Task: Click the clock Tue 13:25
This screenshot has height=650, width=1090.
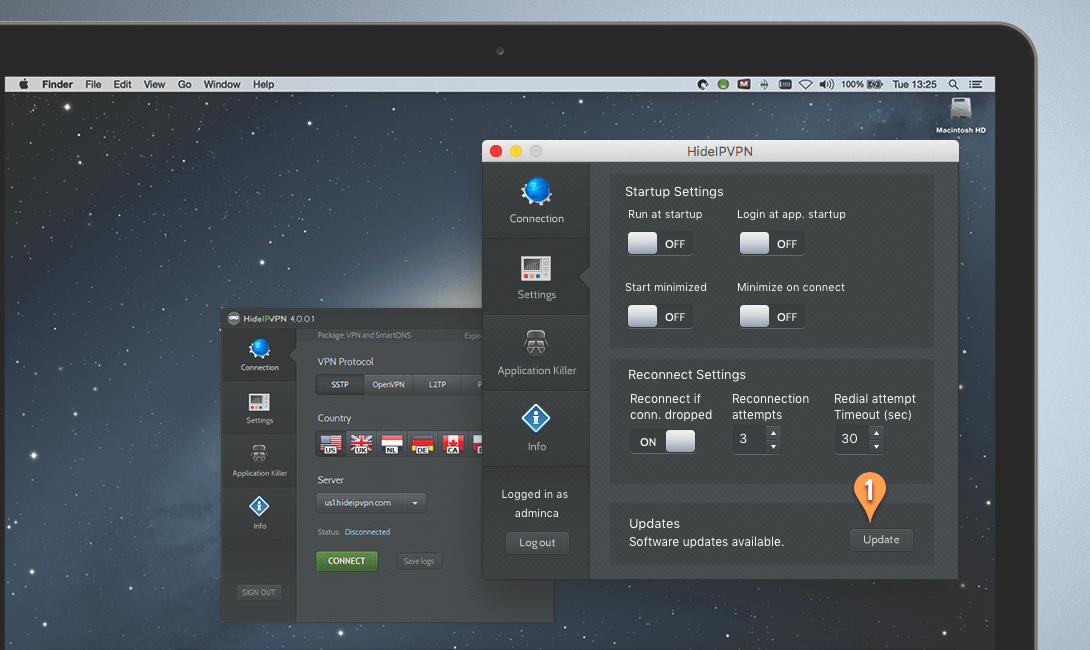Action: [x=914, y=84]
